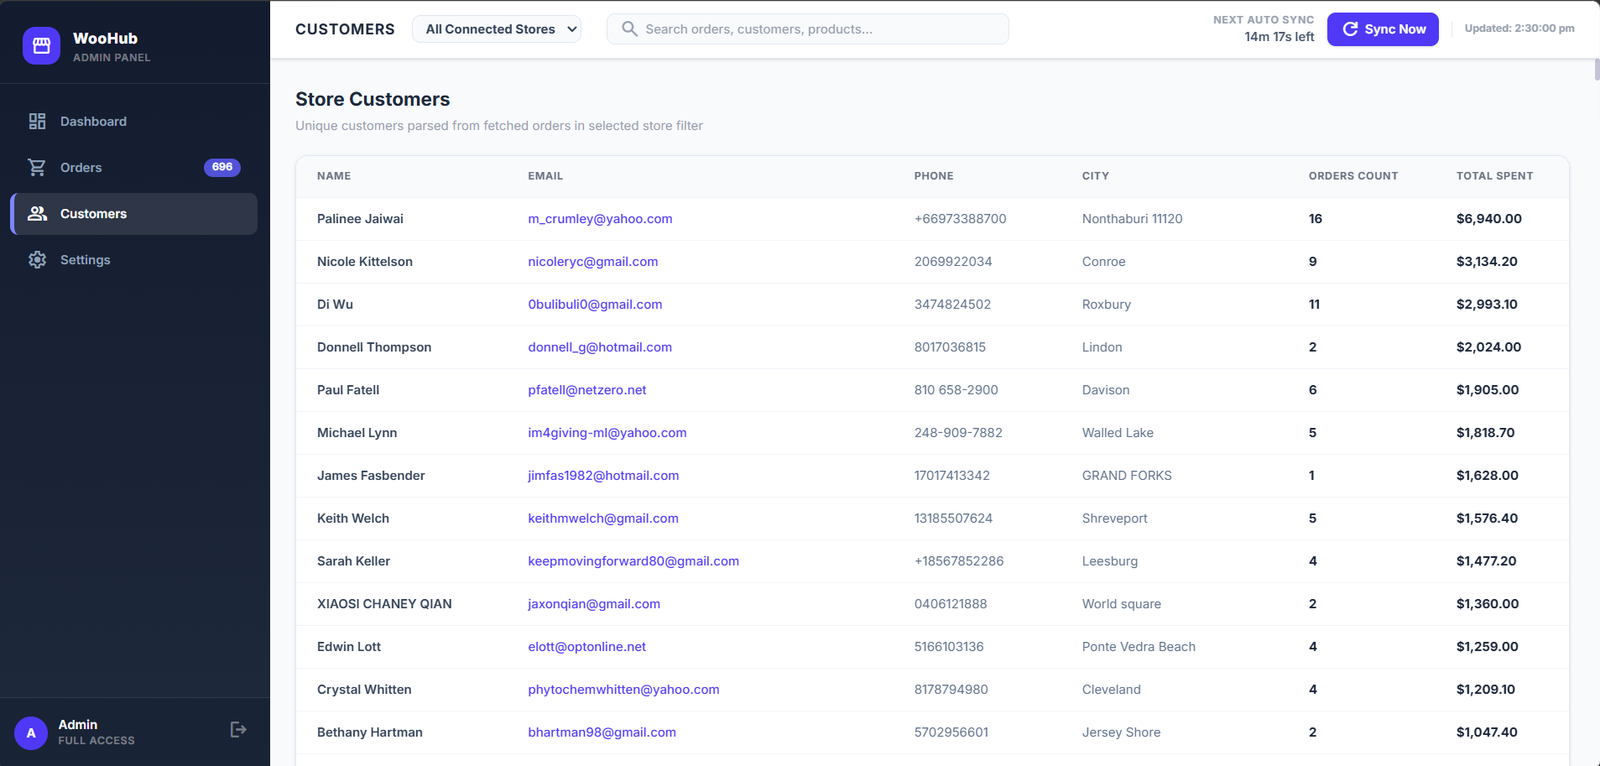Click im4giving-ml@yahoo.com link
This screenshot has height=766, width=1600.
(607, 433)
